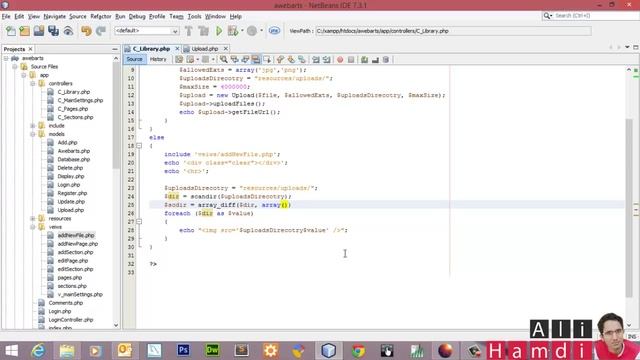Click the Build Project hammer icon
The height and width of the screenshot is (360, 640).
pos(189,31)
